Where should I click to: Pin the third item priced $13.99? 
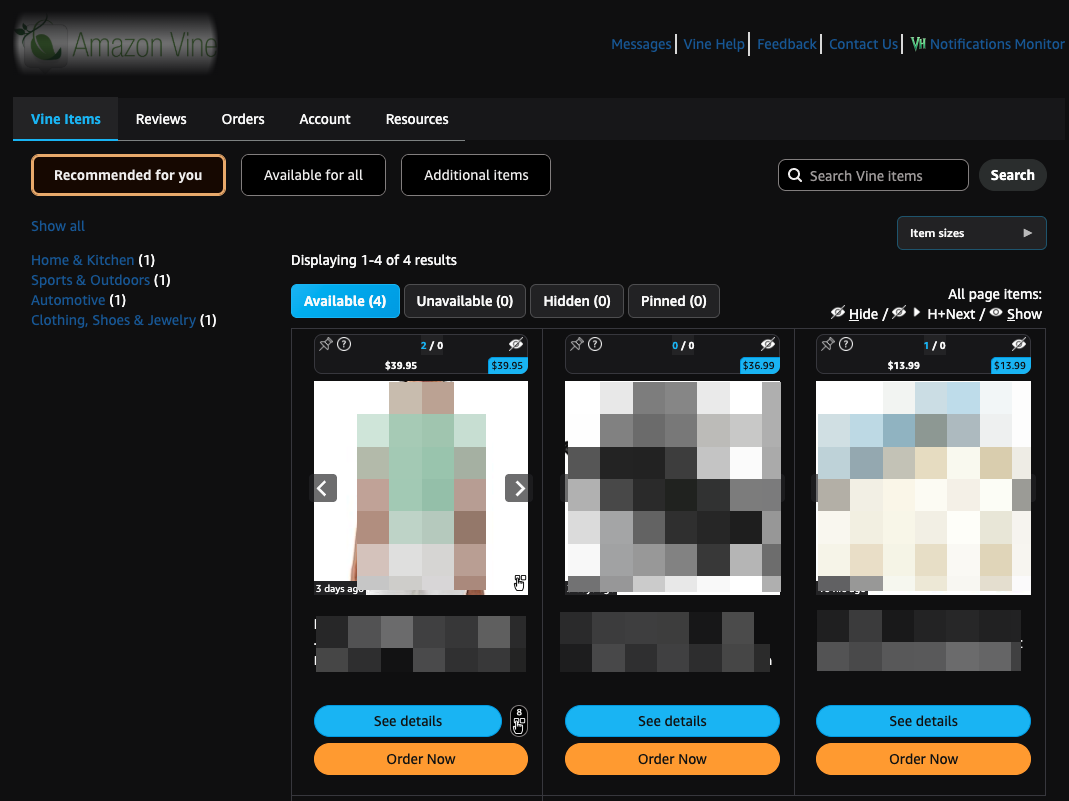click(827, 345)
